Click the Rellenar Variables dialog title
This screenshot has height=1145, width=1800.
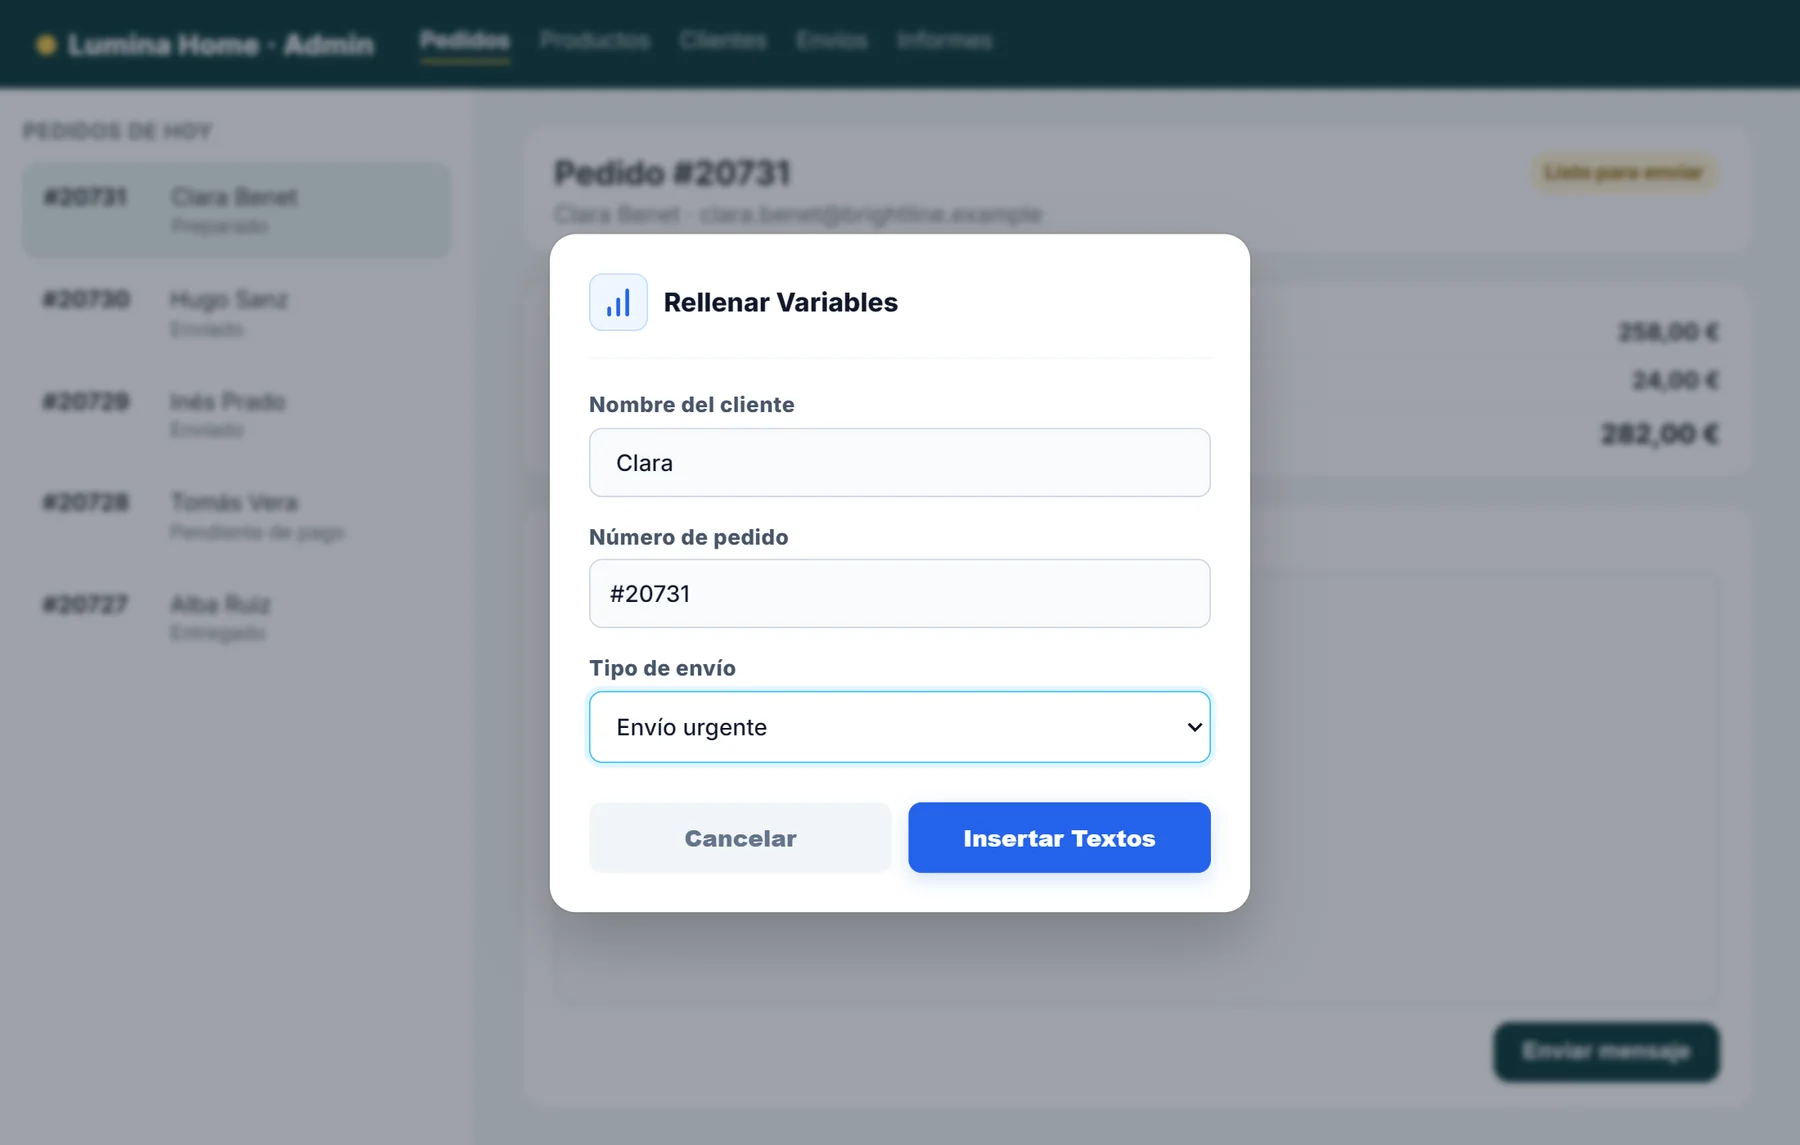coord(780,302)
